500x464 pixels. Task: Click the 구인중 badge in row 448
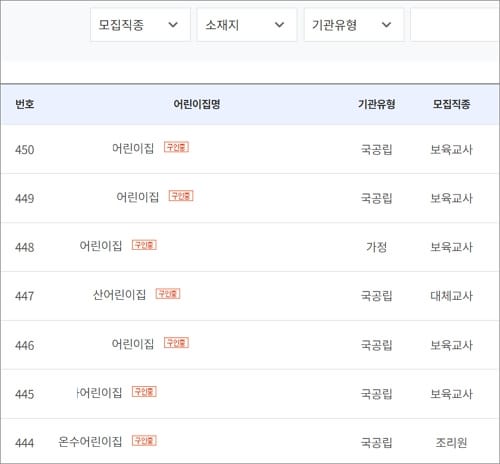click(x=144, y=245)
